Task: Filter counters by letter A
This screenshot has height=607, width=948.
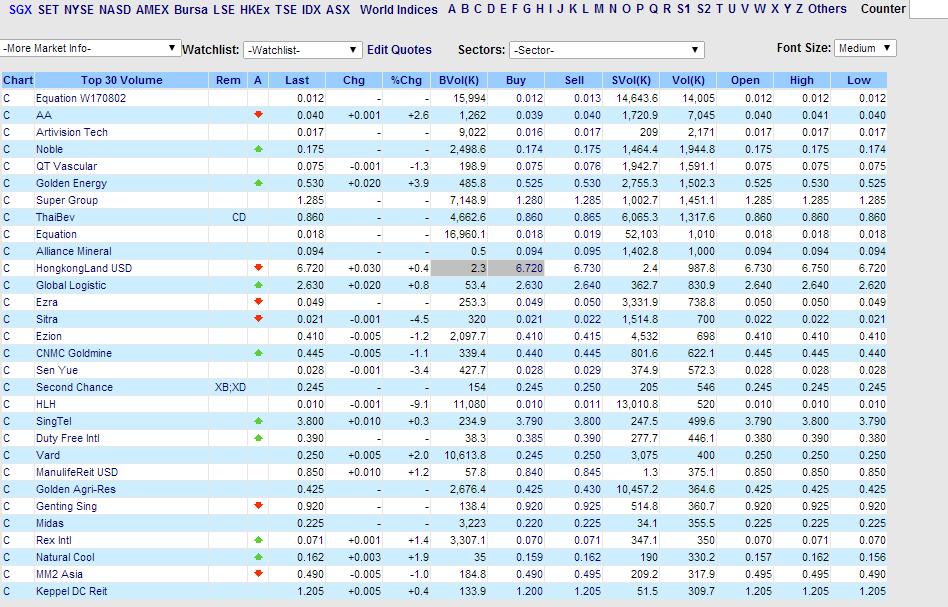Action: (x=452, y=9)
